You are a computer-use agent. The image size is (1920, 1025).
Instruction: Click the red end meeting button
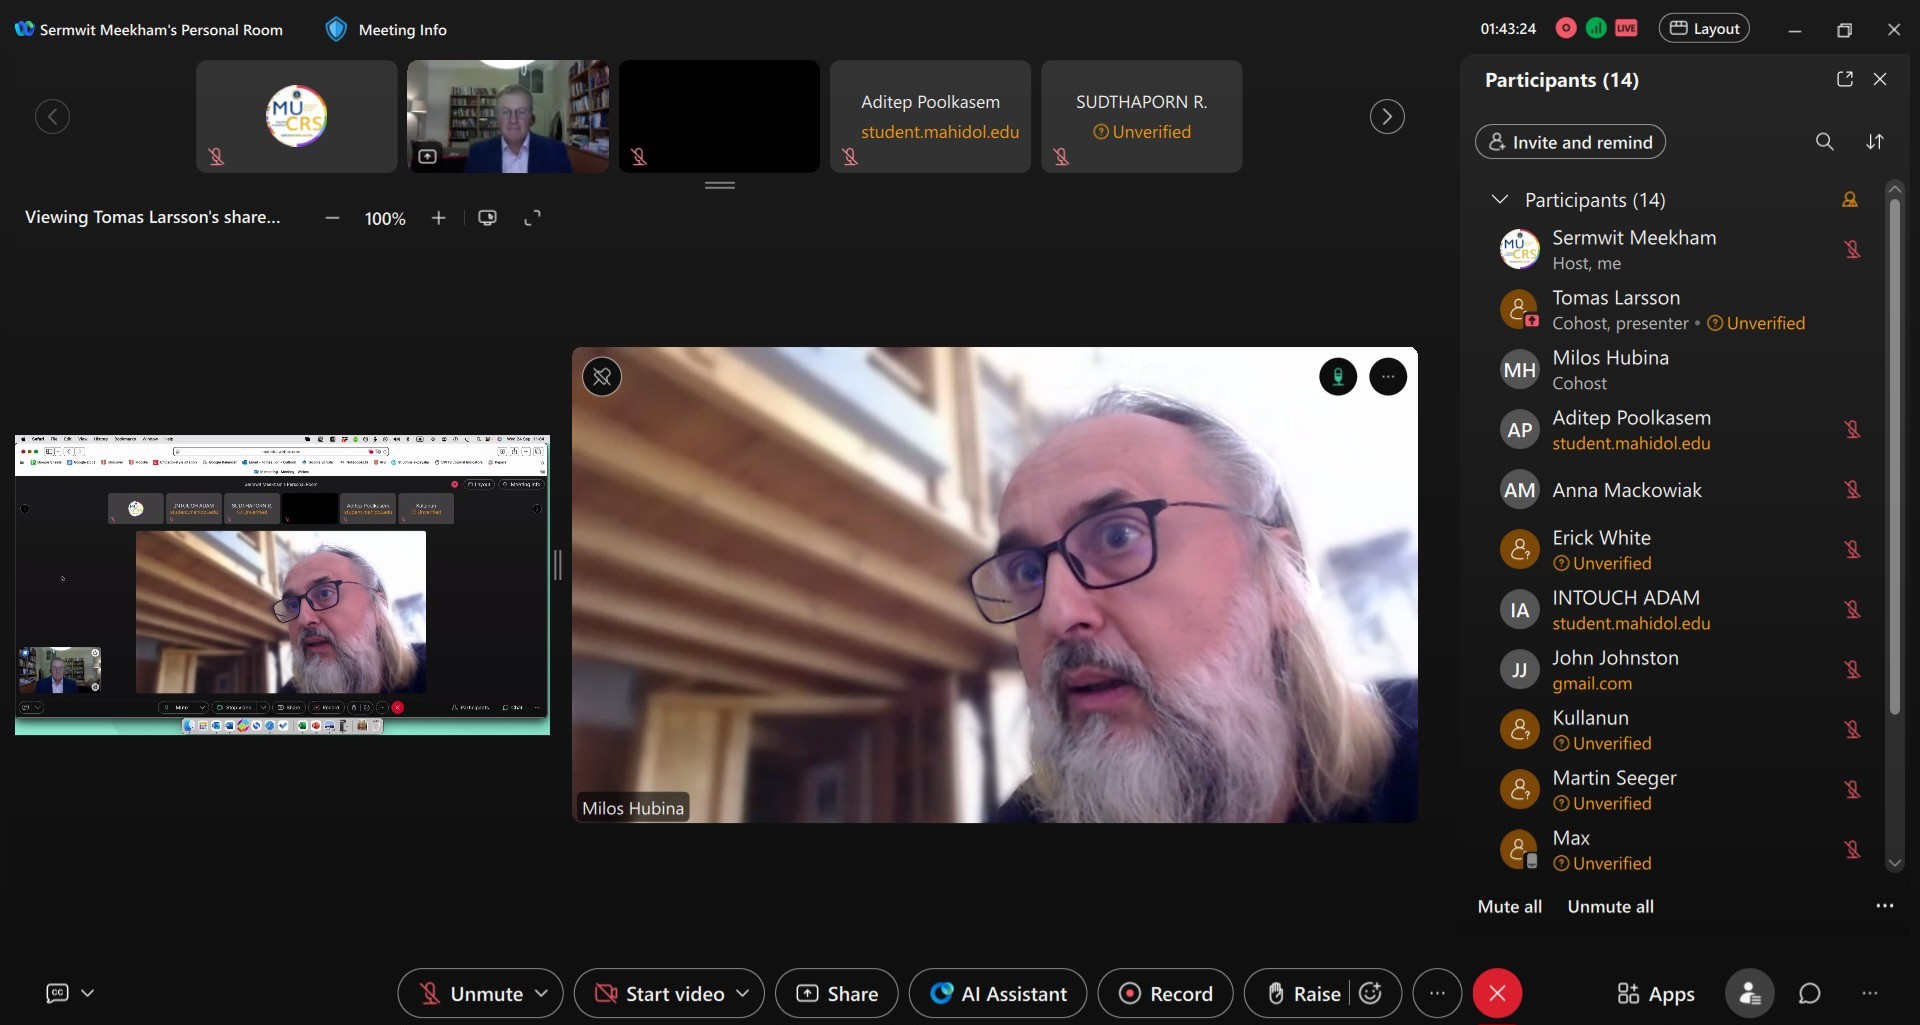[x=1497, y=993]
